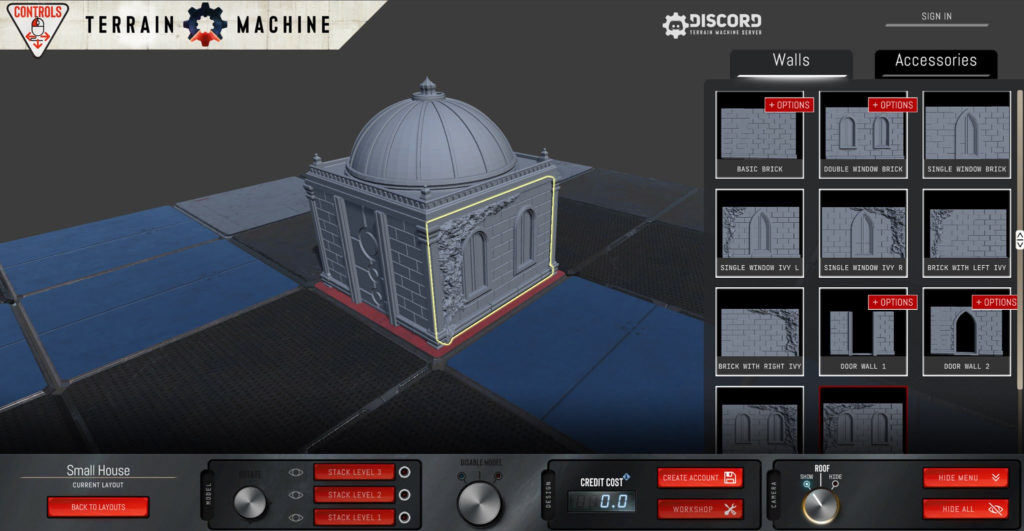Click the wall list vertical scrollbar

[1019, 242]
